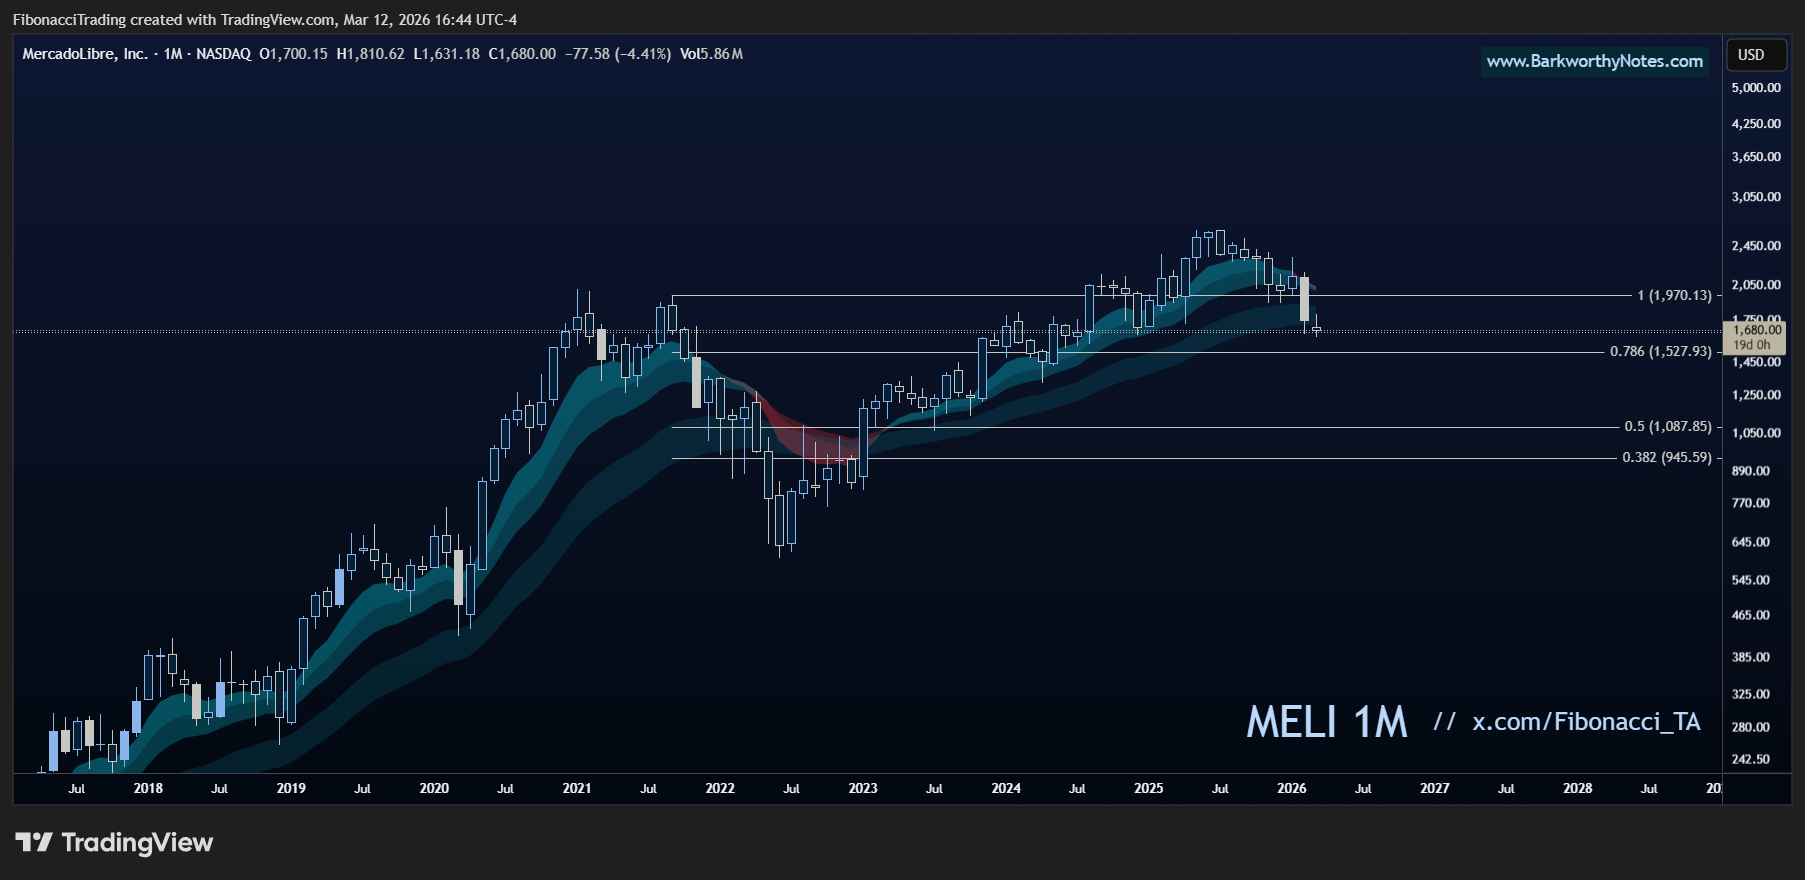Viewport: 1805px width, 880px height.
Task: Click the 1,250.00 price axis label
Action: tap(1756, 395)
